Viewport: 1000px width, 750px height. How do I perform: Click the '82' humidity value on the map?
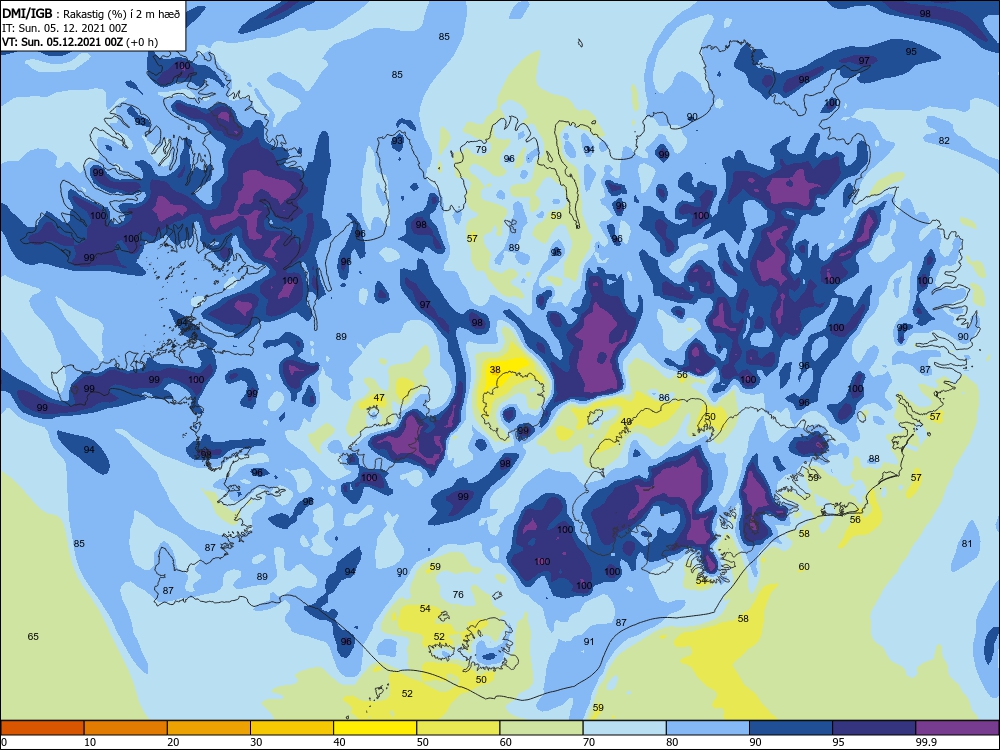[x=944, y=140]
